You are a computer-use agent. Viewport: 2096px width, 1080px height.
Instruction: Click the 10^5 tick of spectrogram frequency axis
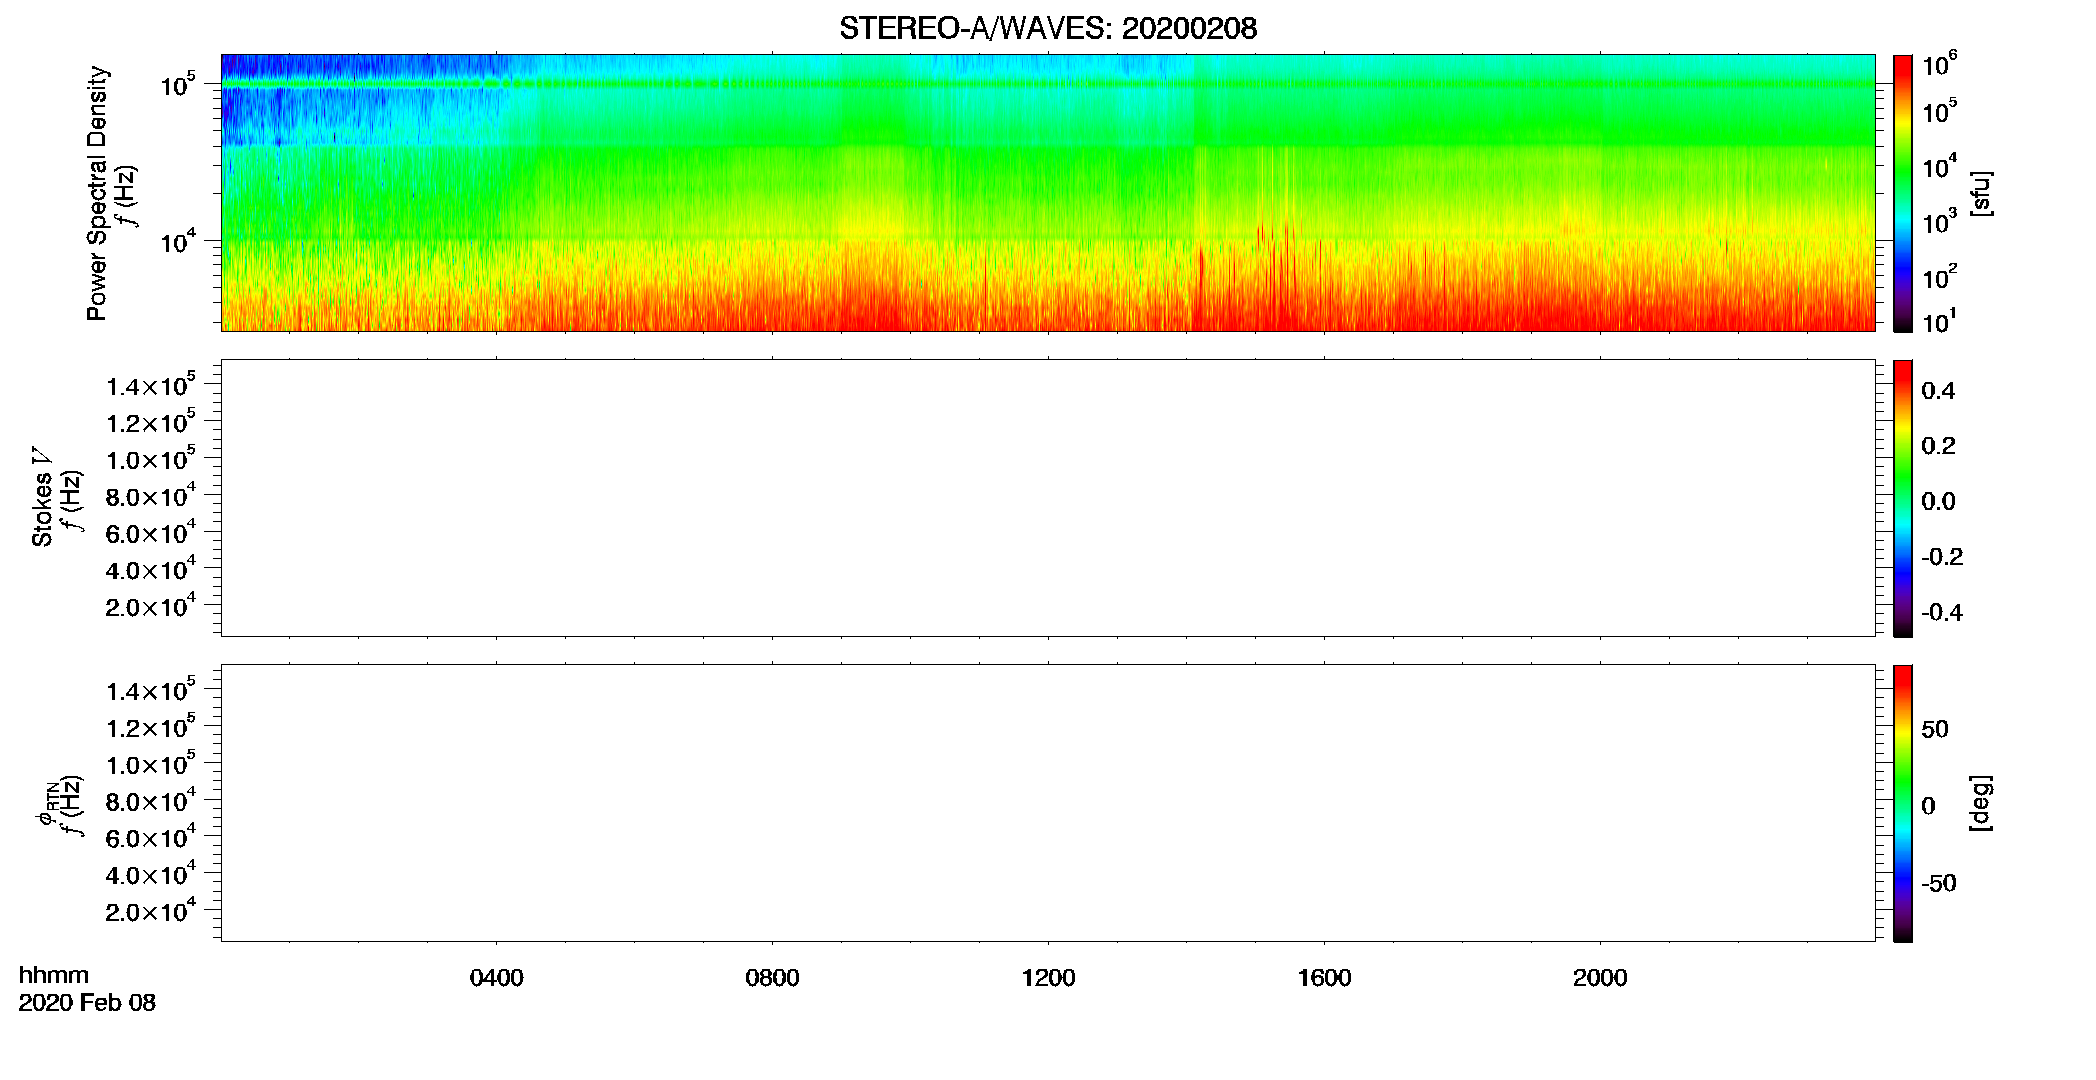pyautogui.click(x=178, y=84)
